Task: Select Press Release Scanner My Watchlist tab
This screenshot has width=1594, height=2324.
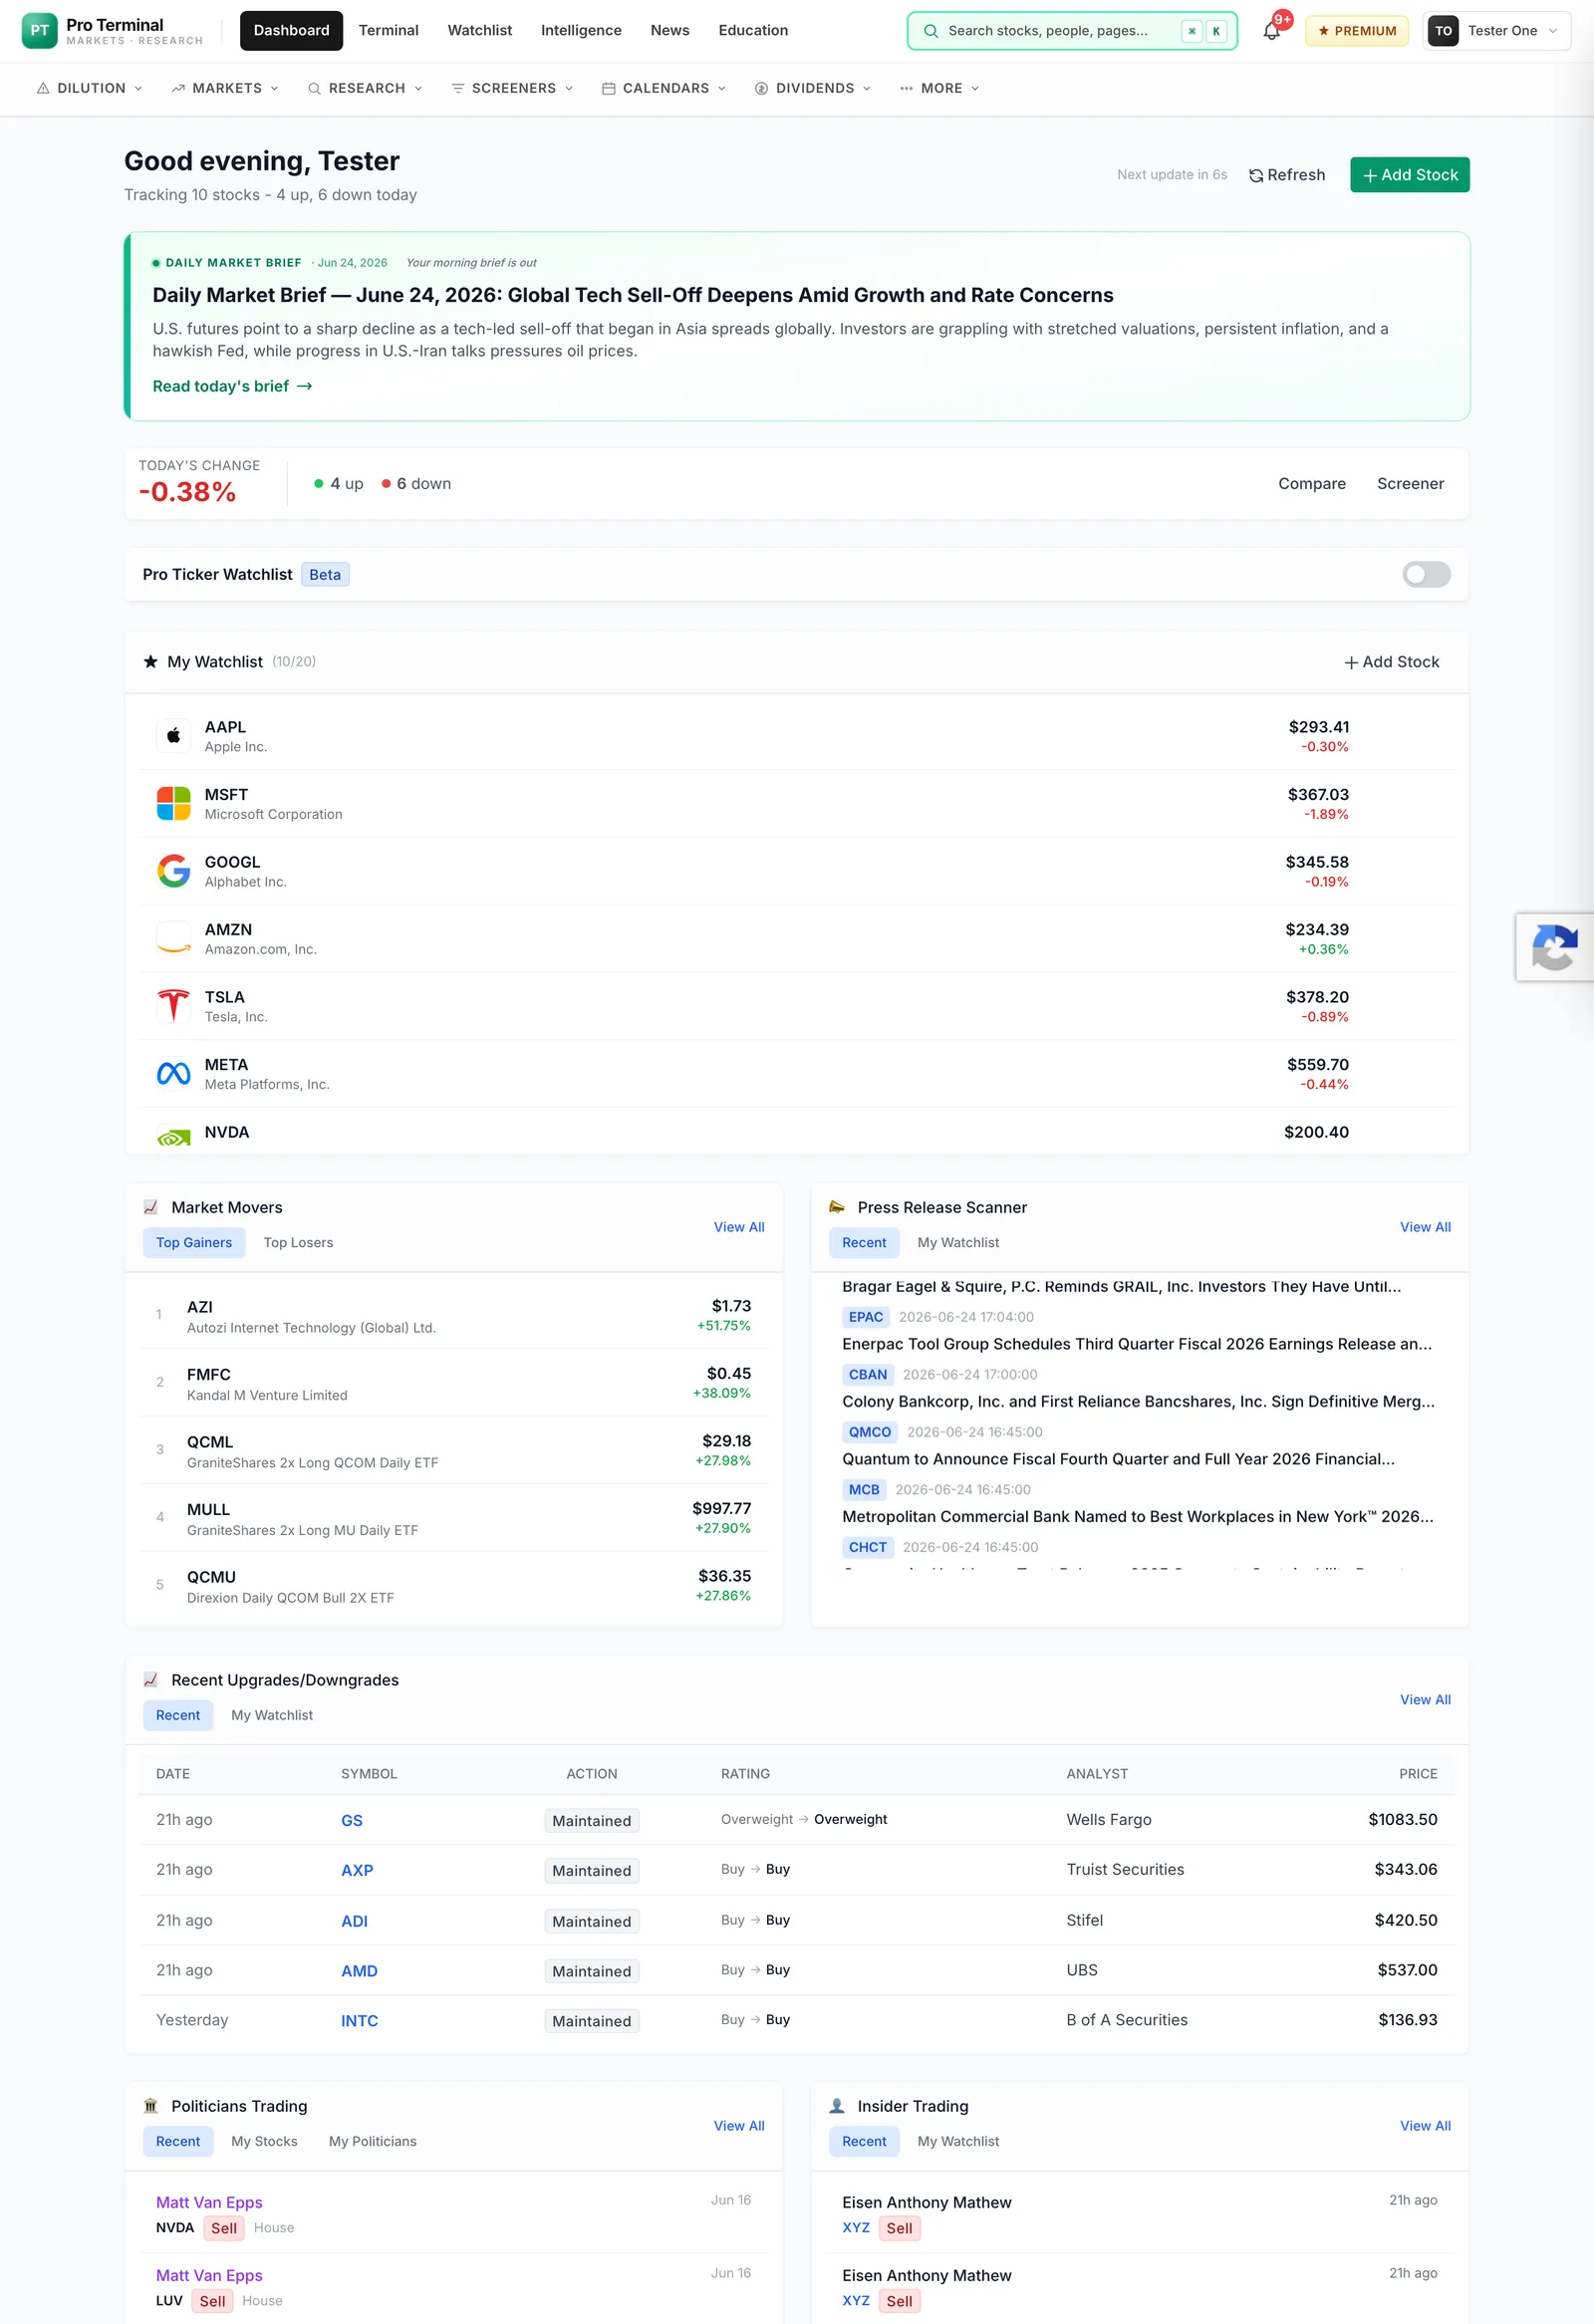Action: 958,1242
